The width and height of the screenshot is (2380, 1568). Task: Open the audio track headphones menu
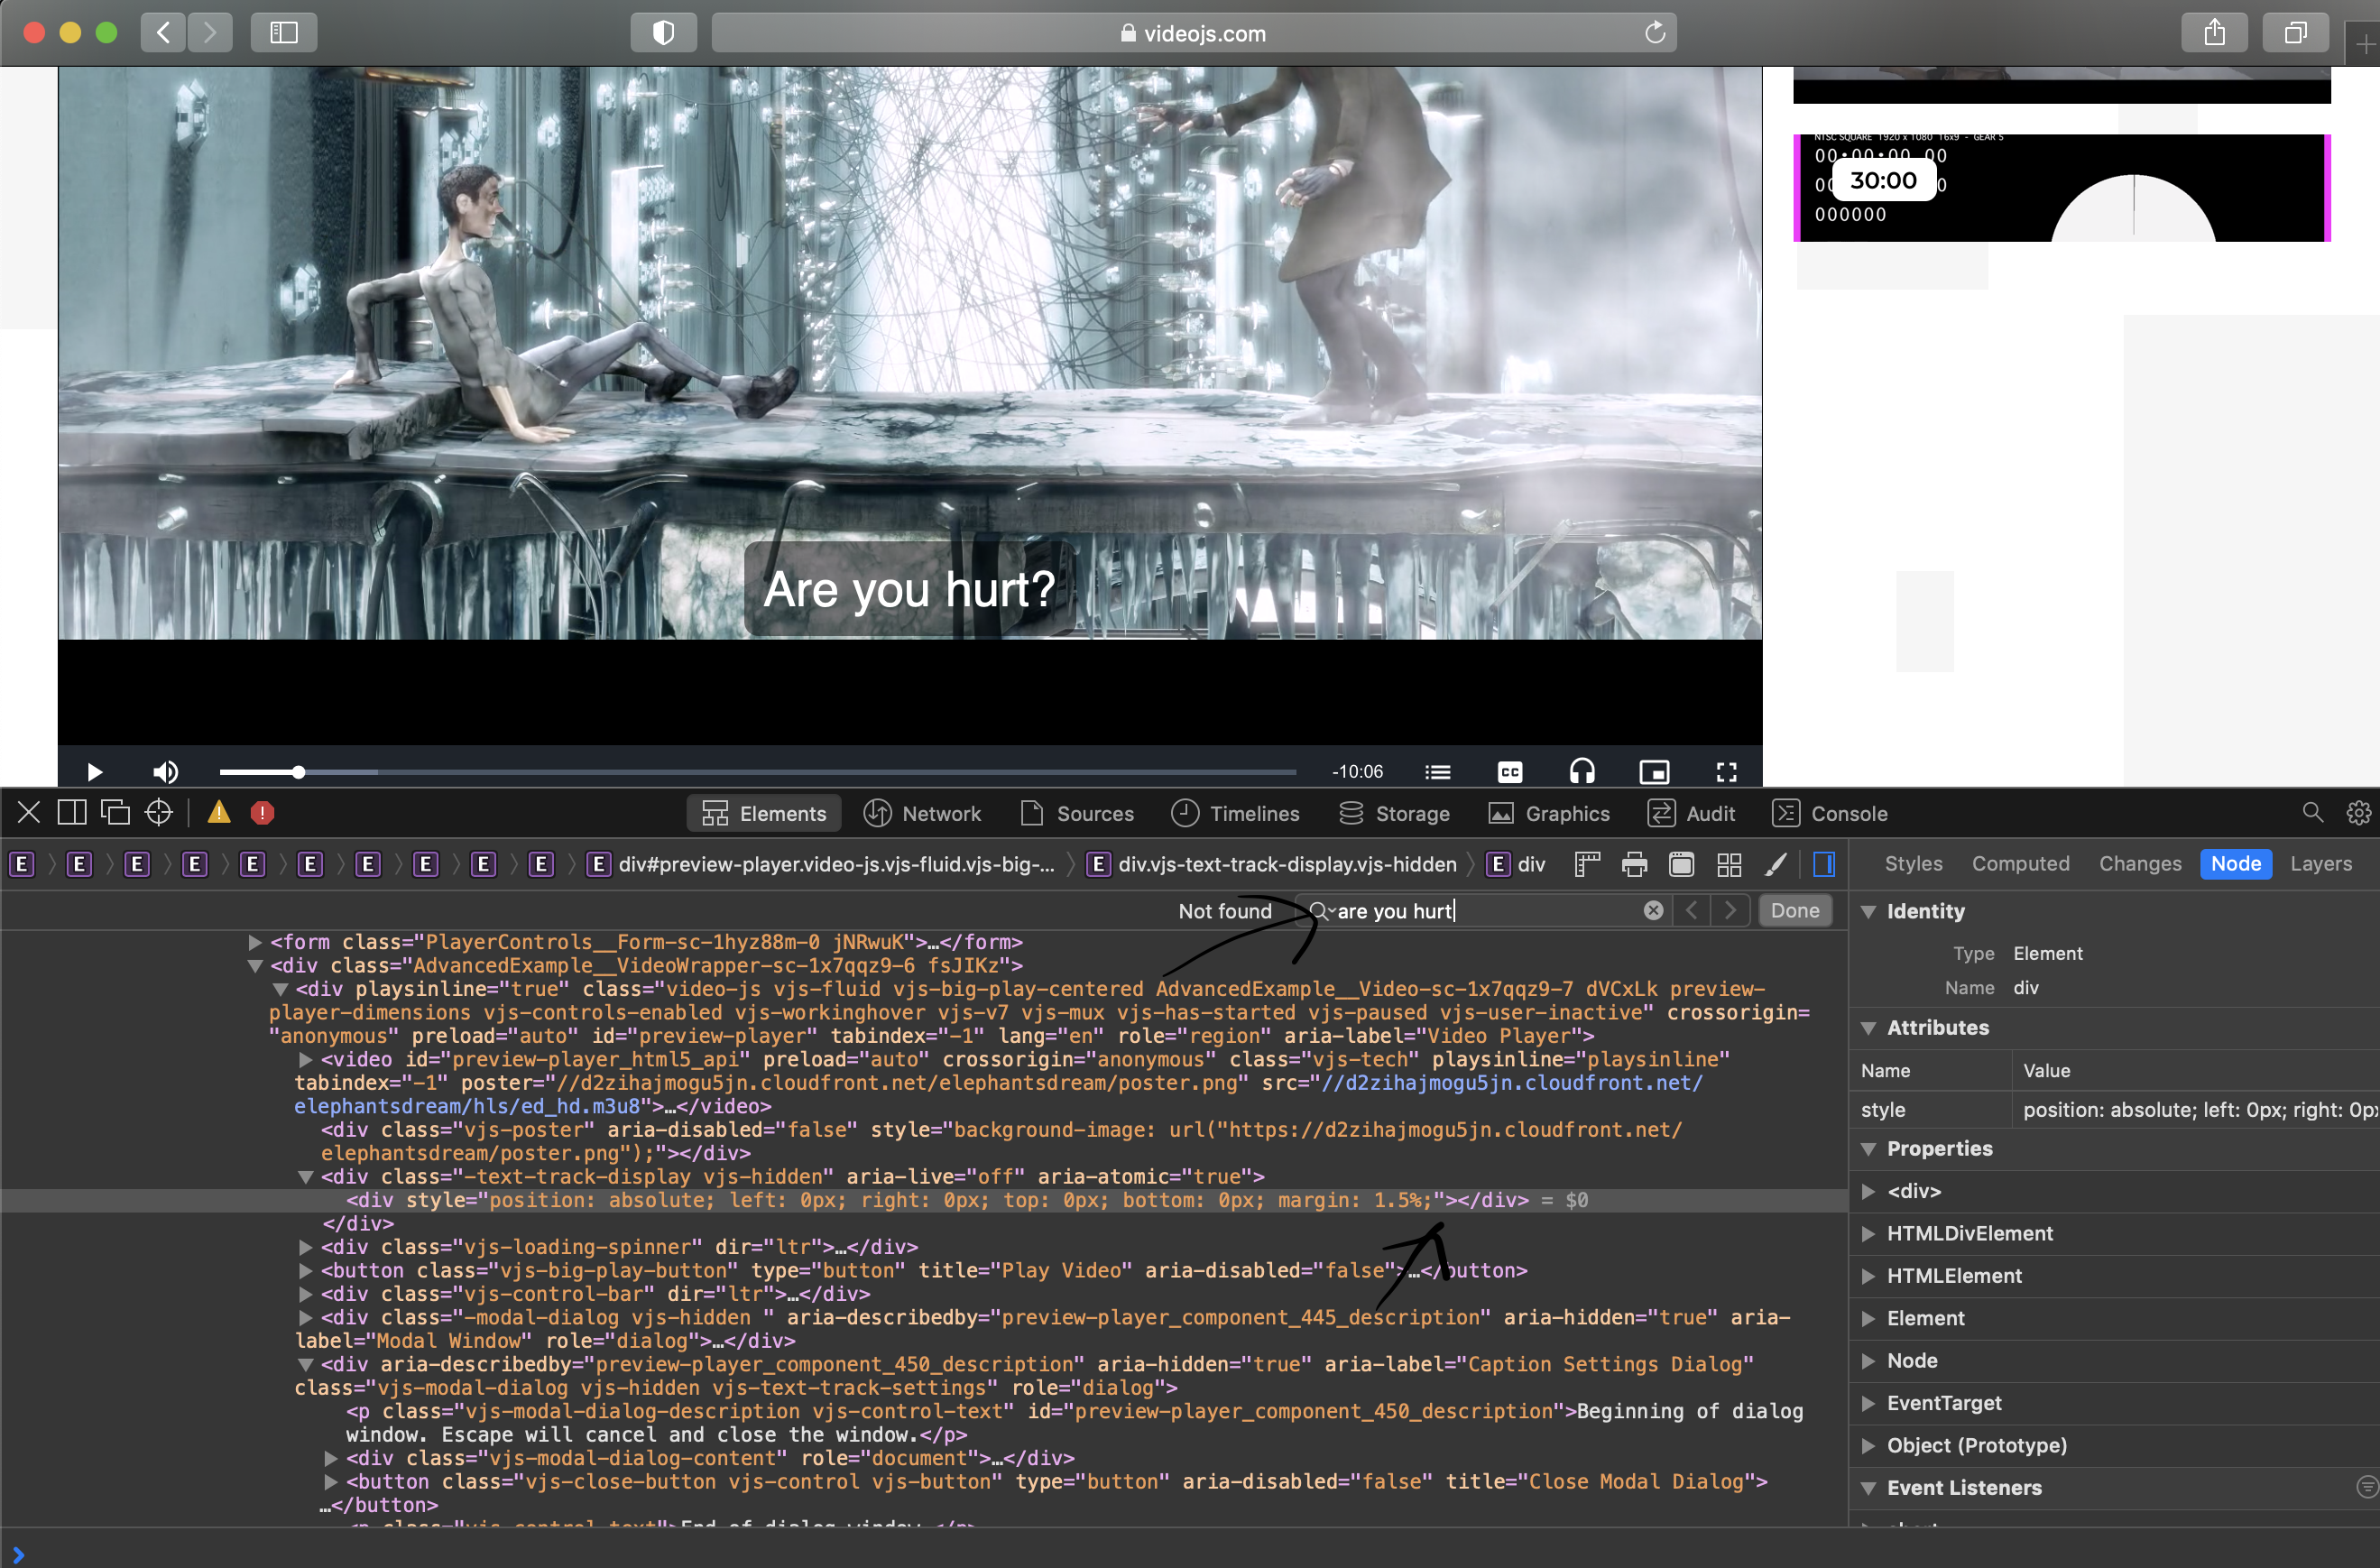[x=1581, y=772]
